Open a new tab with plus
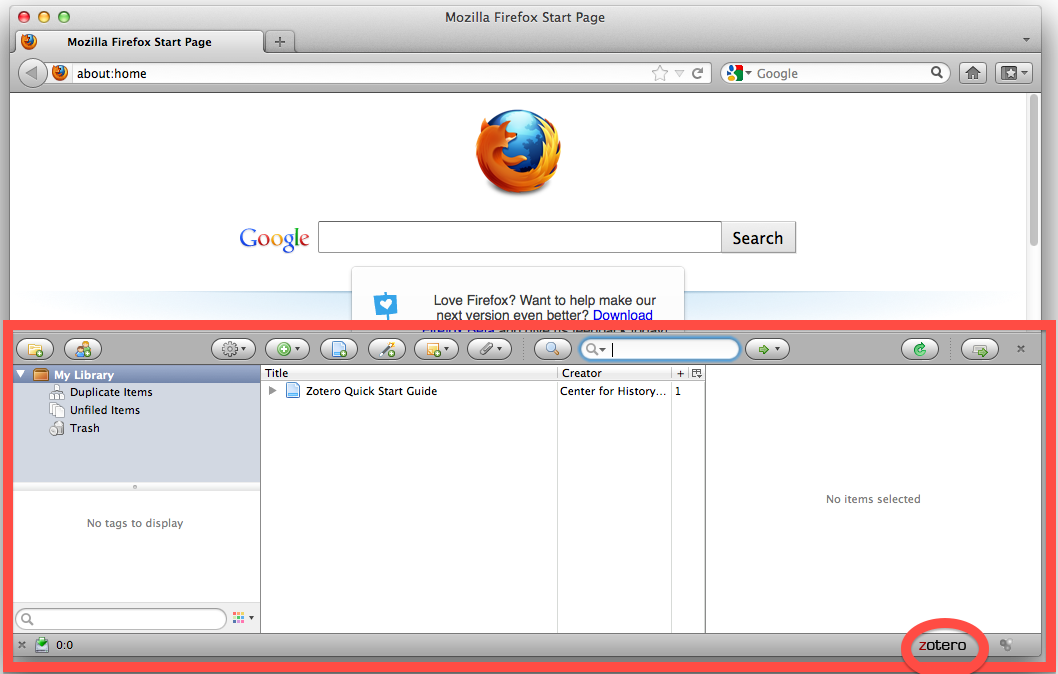Screen dimensions: 1058x674 [x=279, y=42]
